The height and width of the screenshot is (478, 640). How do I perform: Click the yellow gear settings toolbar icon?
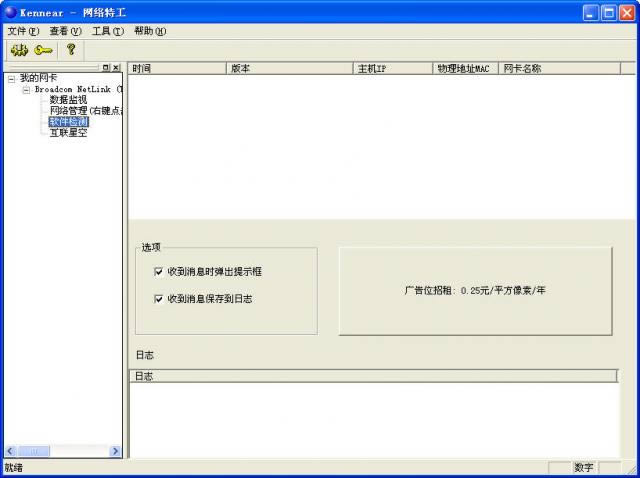[x=19, y=50]
